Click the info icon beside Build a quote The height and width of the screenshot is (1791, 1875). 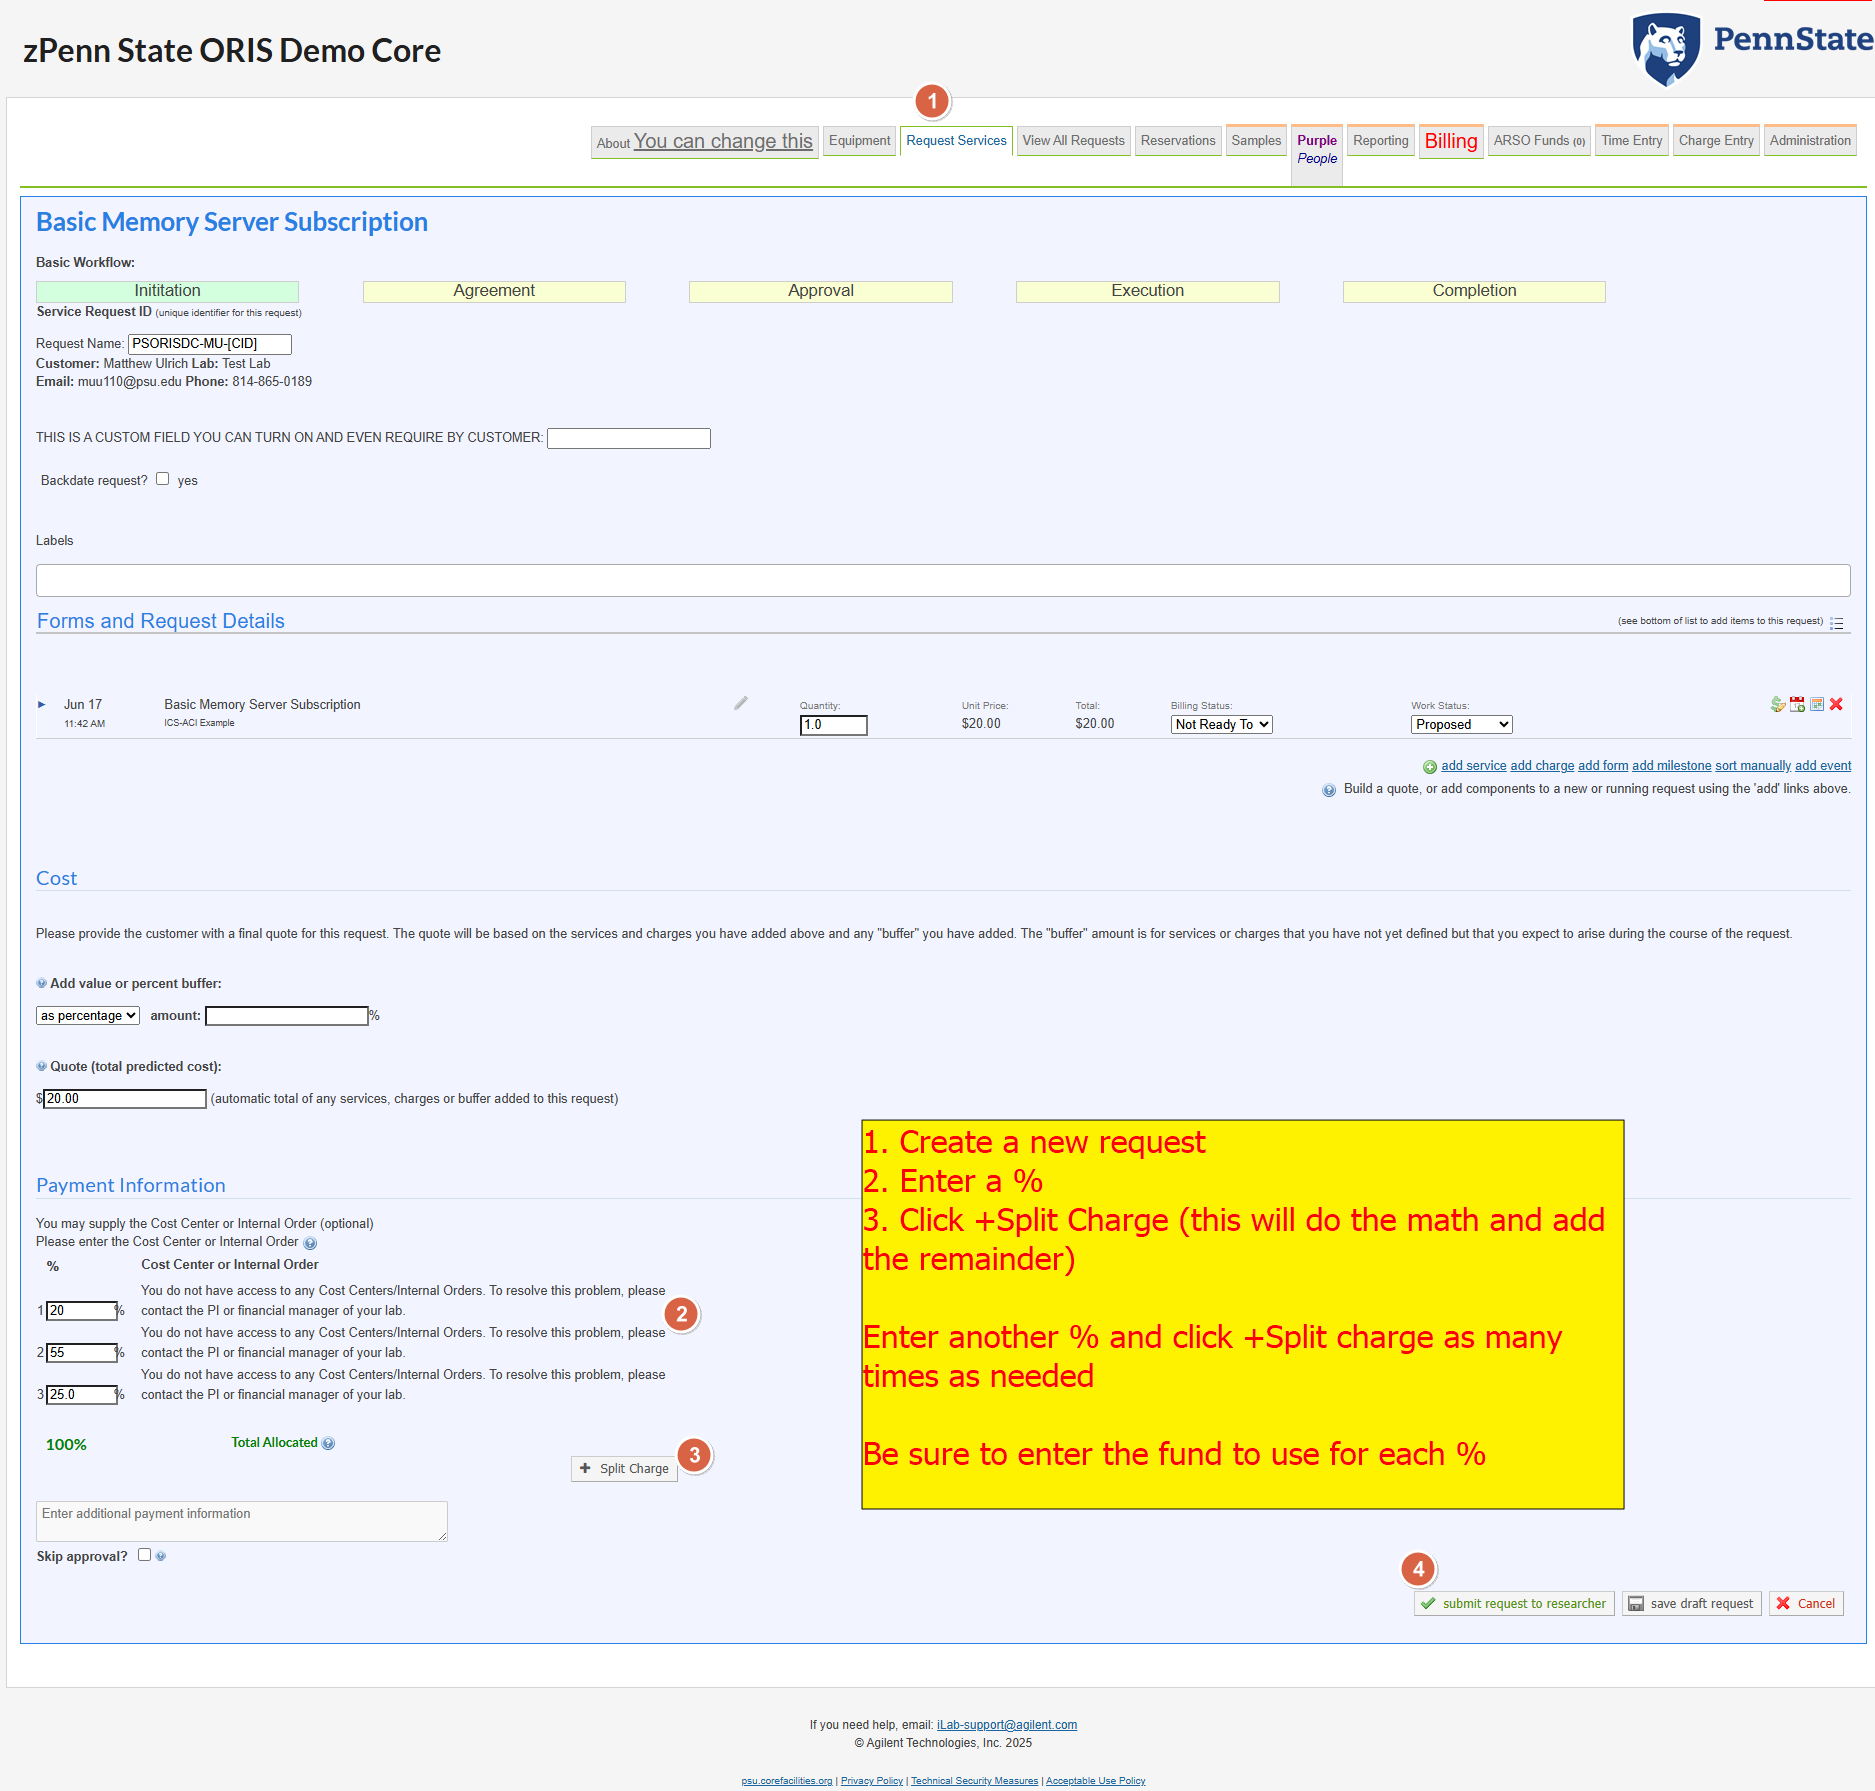1329,790
